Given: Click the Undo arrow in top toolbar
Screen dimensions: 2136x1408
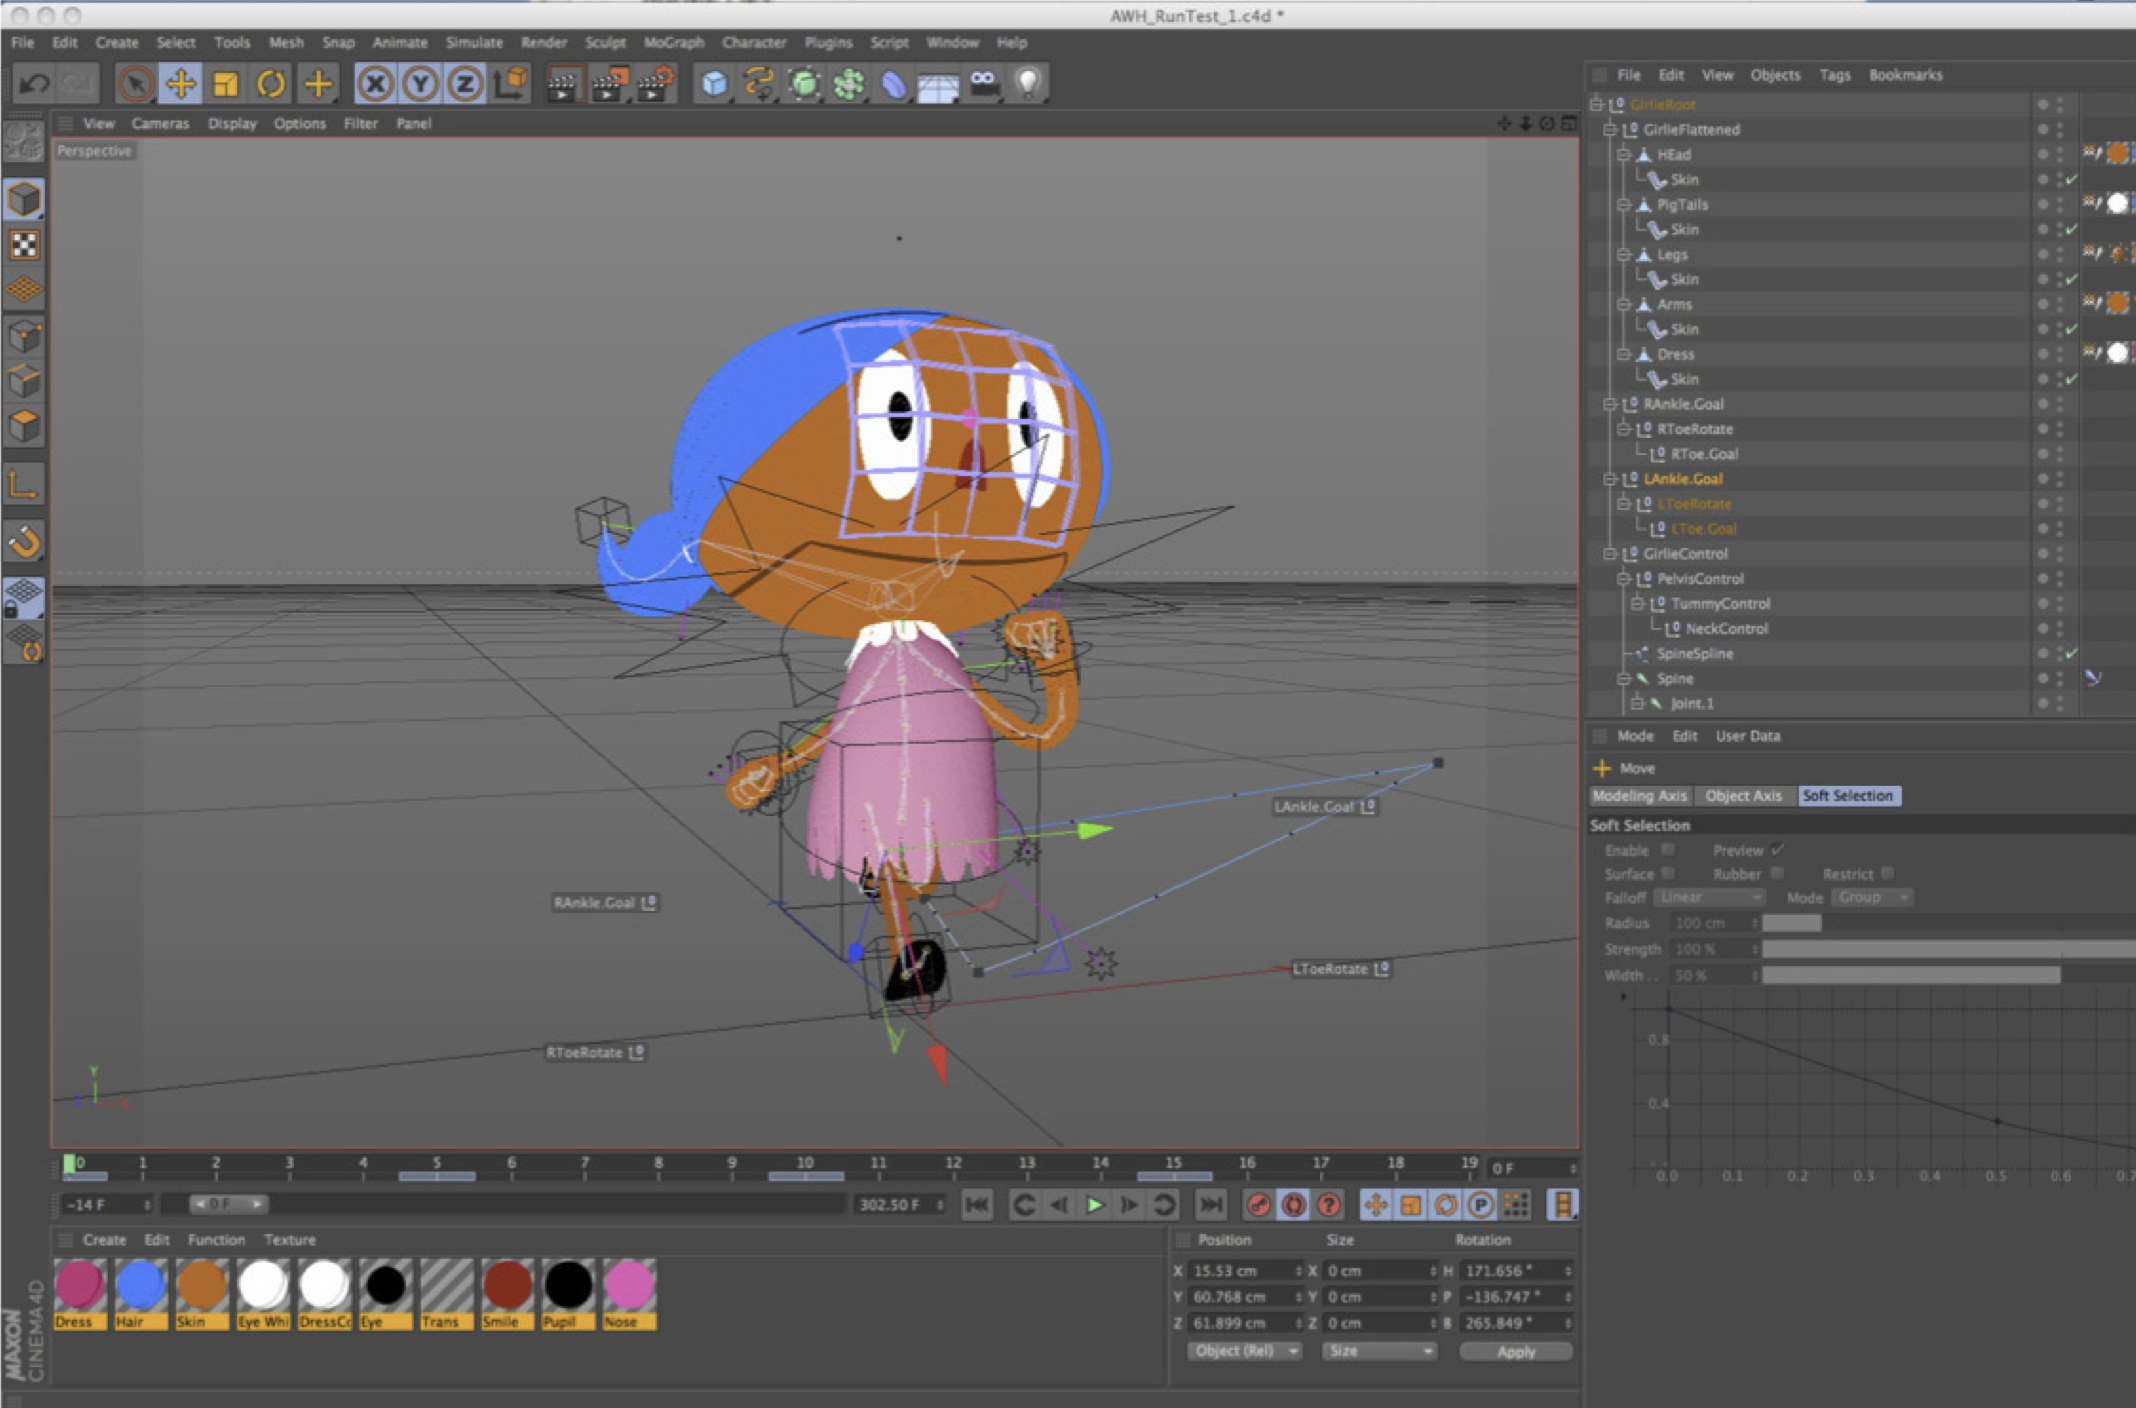Looking at the screenshot, I should click(34, 84).
